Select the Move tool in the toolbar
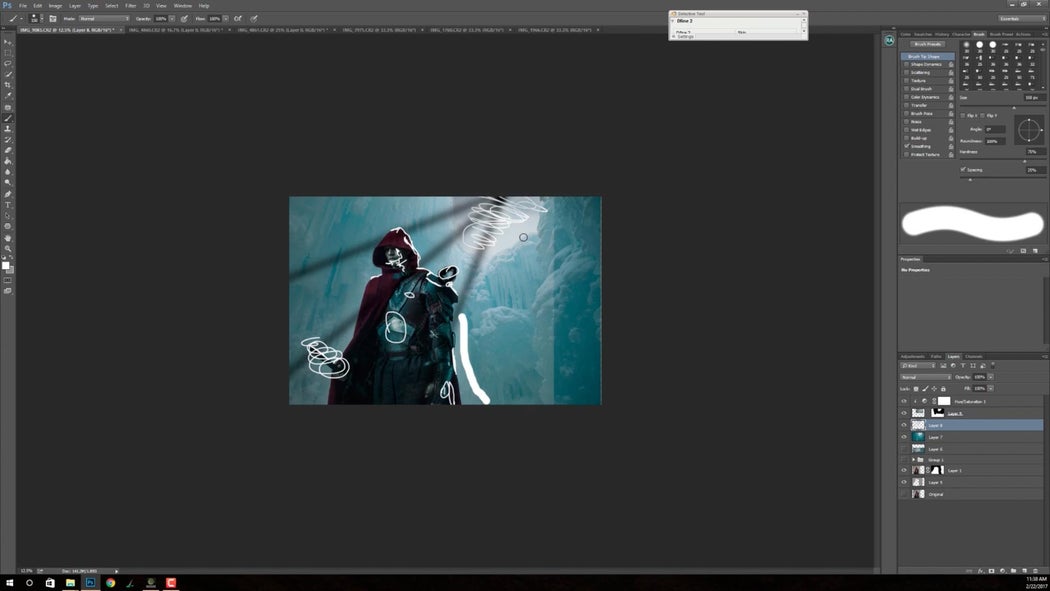Image resolution: width=1050 pixels, height=591 pixels. 6,40
